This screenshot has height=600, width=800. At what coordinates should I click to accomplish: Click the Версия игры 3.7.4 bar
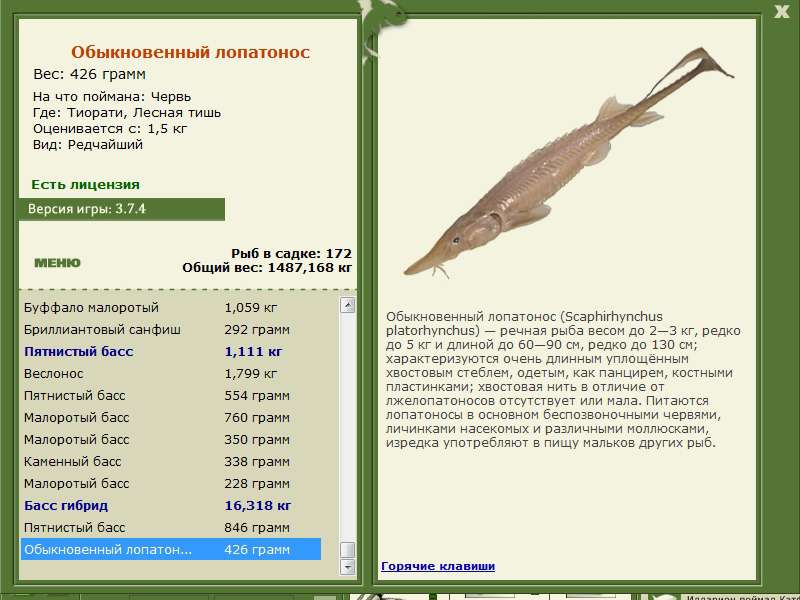pyautogui.click(x=121, y=209)
